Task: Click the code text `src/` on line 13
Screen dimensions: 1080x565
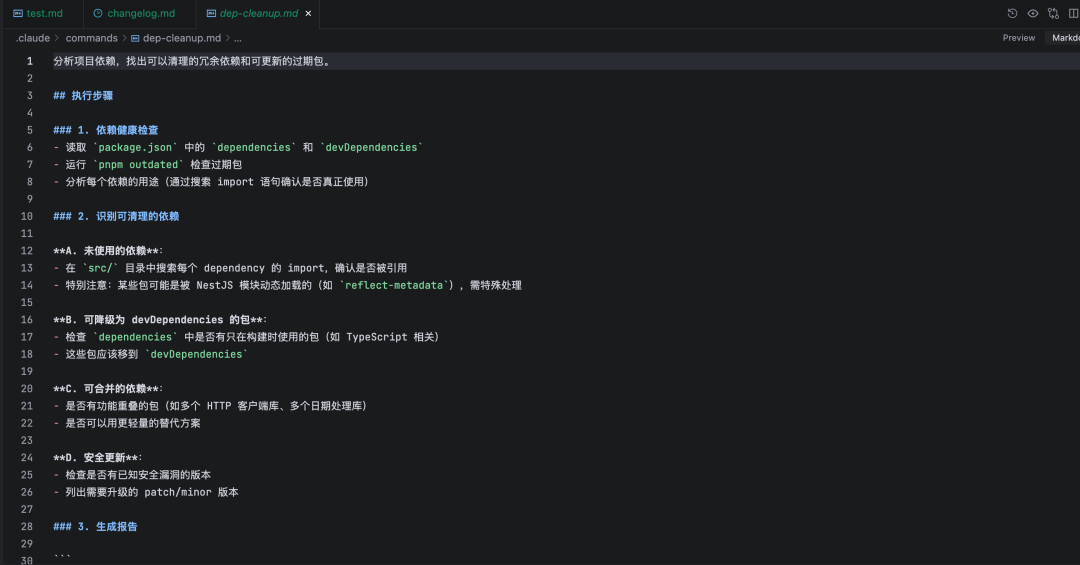Action: 101,268
